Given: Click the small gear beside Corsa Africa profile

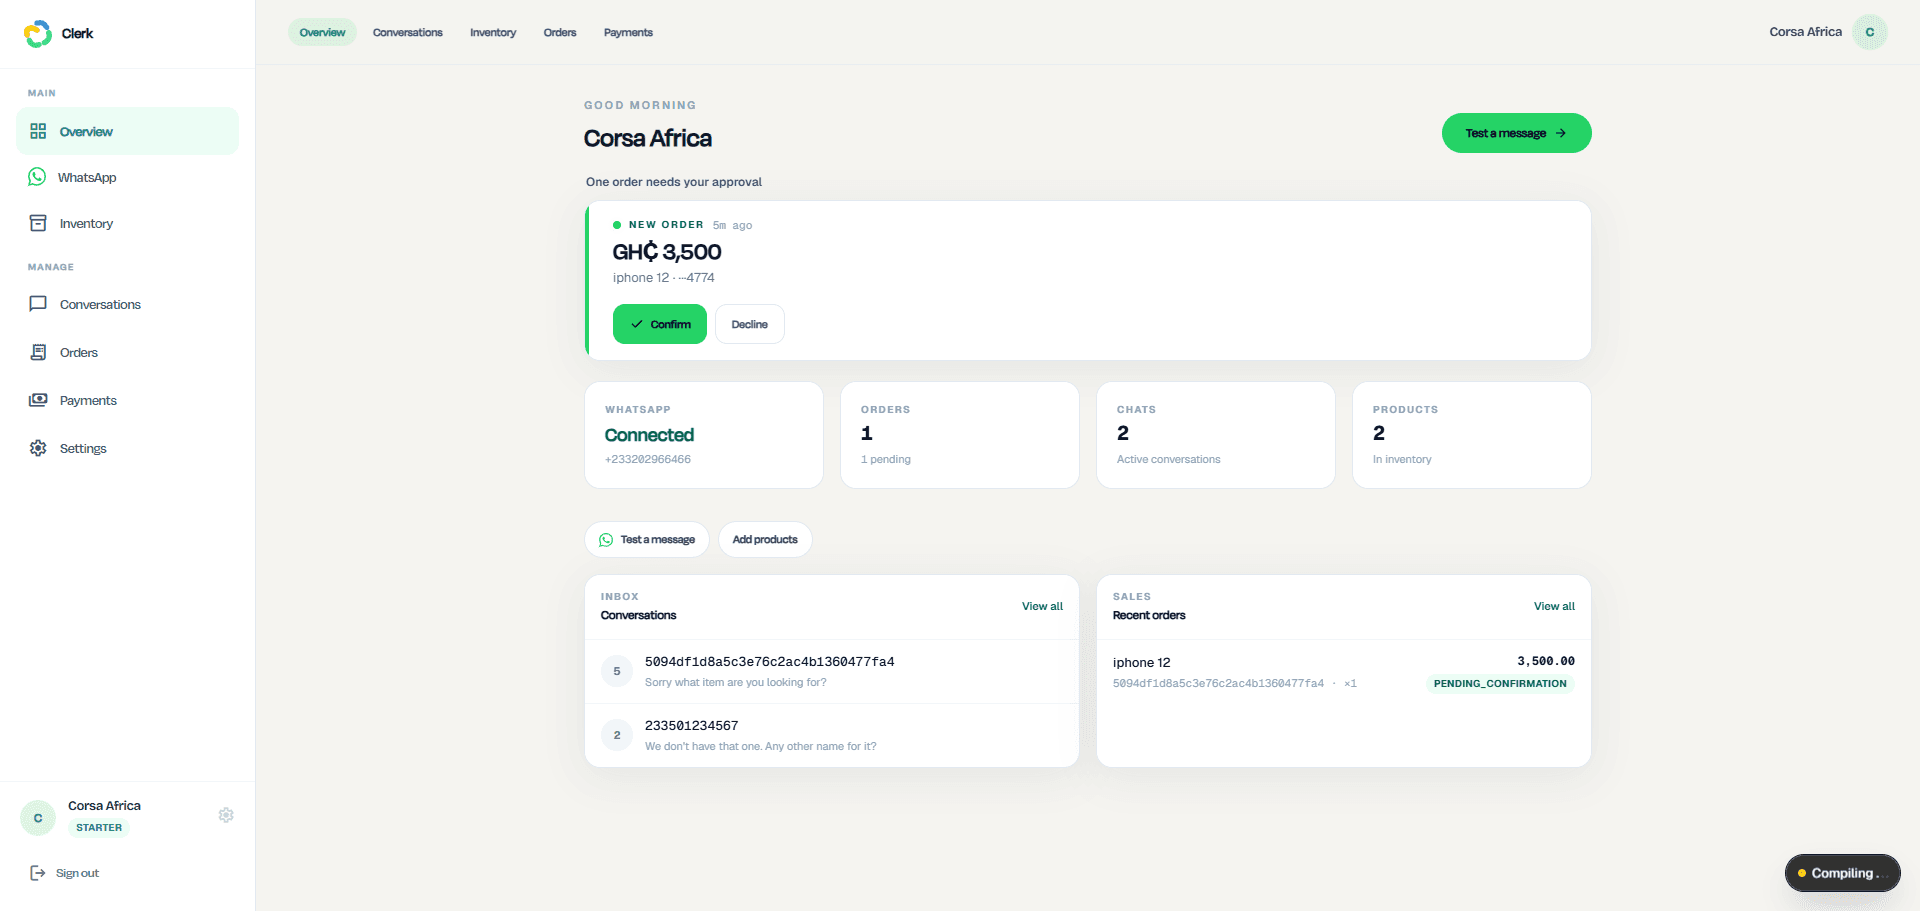Looking at the screenshot, I should click(x=226, y=815).
